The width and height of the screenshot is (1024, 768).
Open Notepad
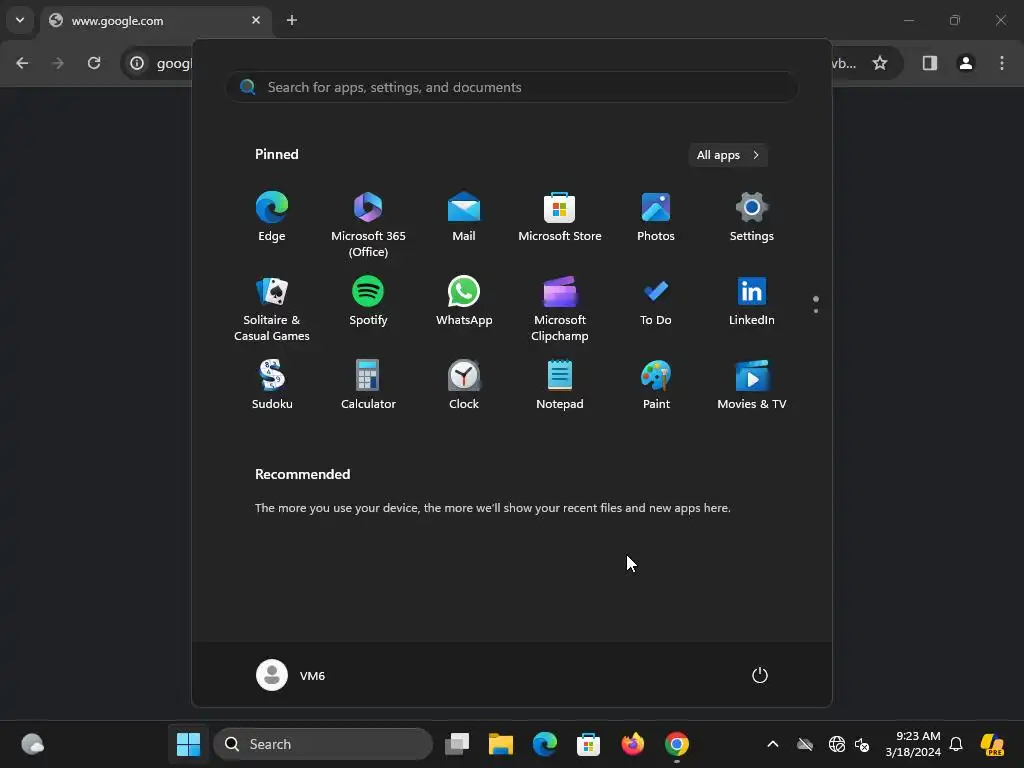560,385
